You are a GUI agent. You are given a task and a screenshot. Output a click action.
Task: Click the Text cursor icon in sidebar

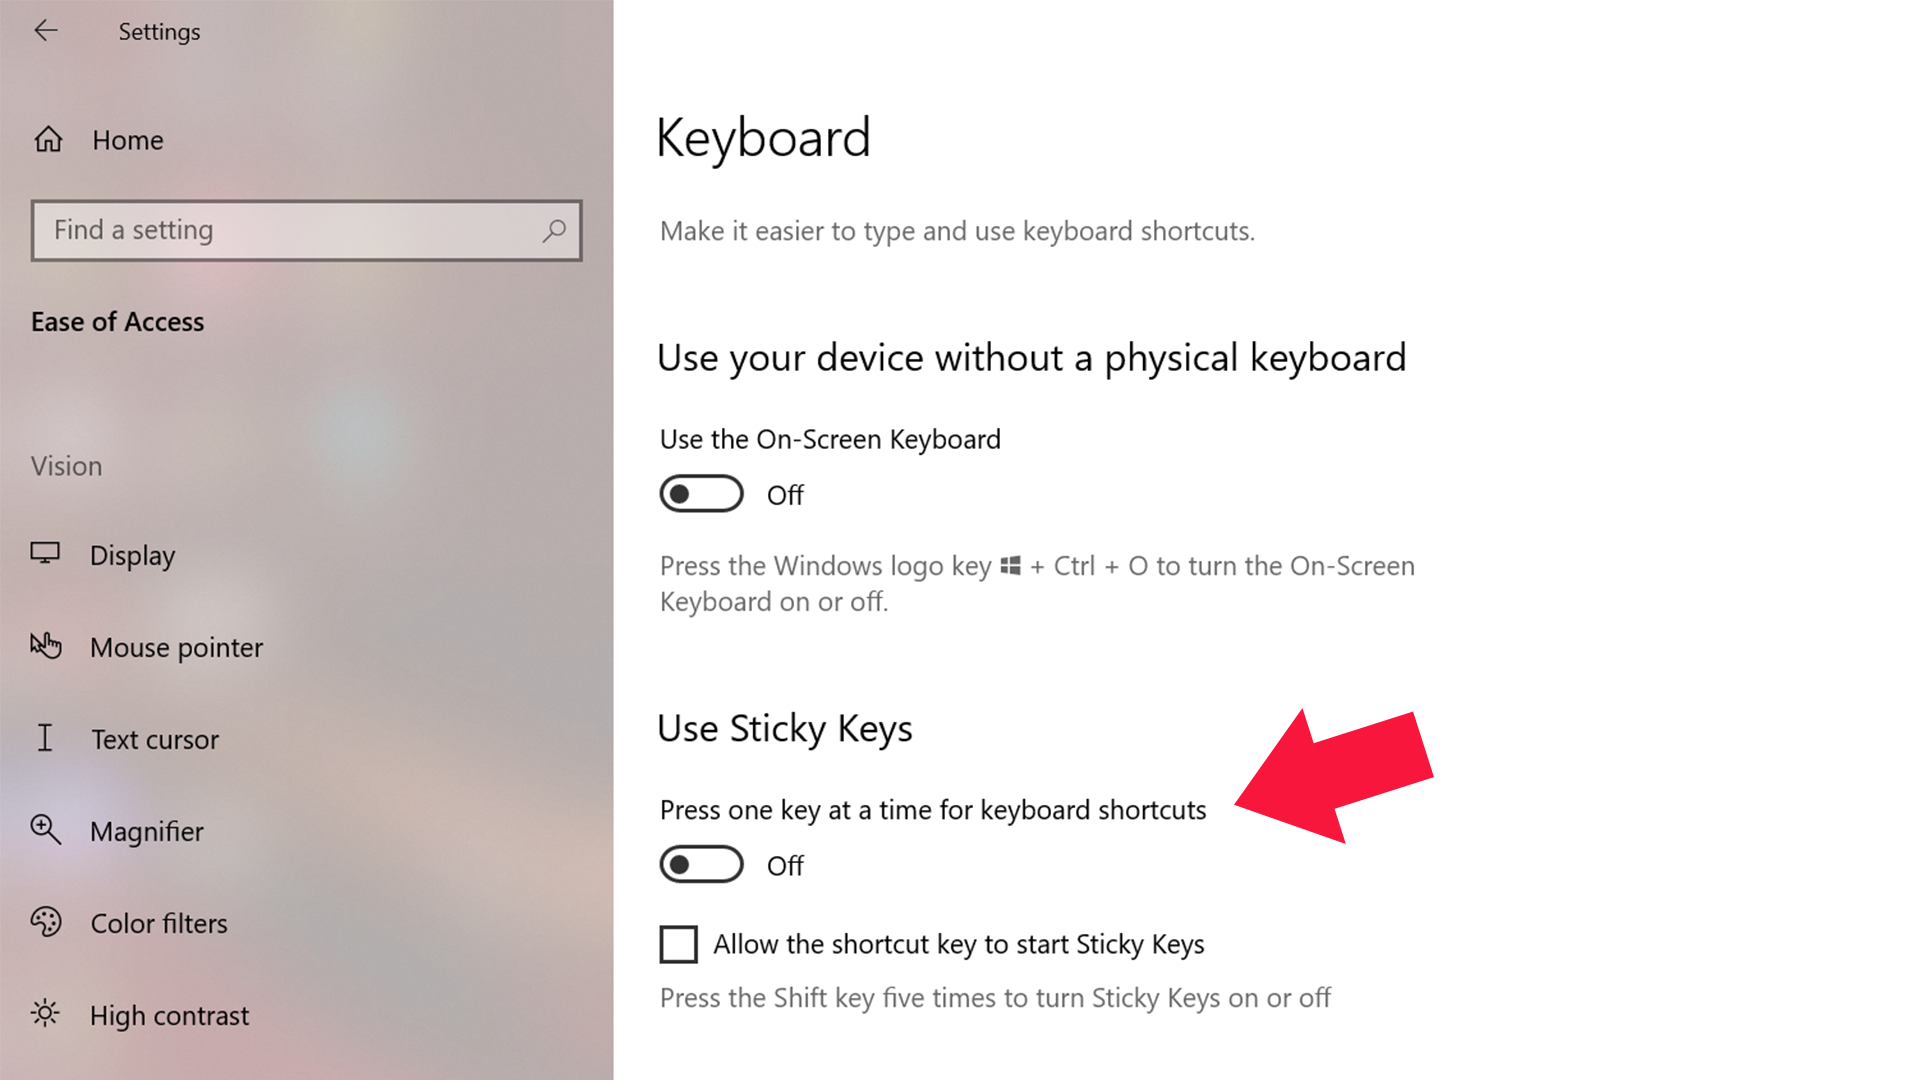[45, 738]
